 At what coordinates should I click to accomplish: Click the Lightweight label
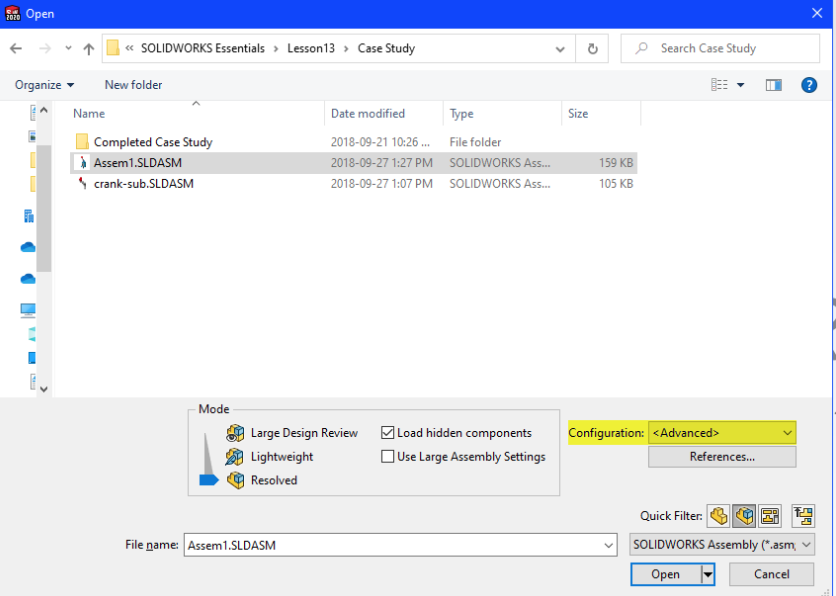coord(282,457)
